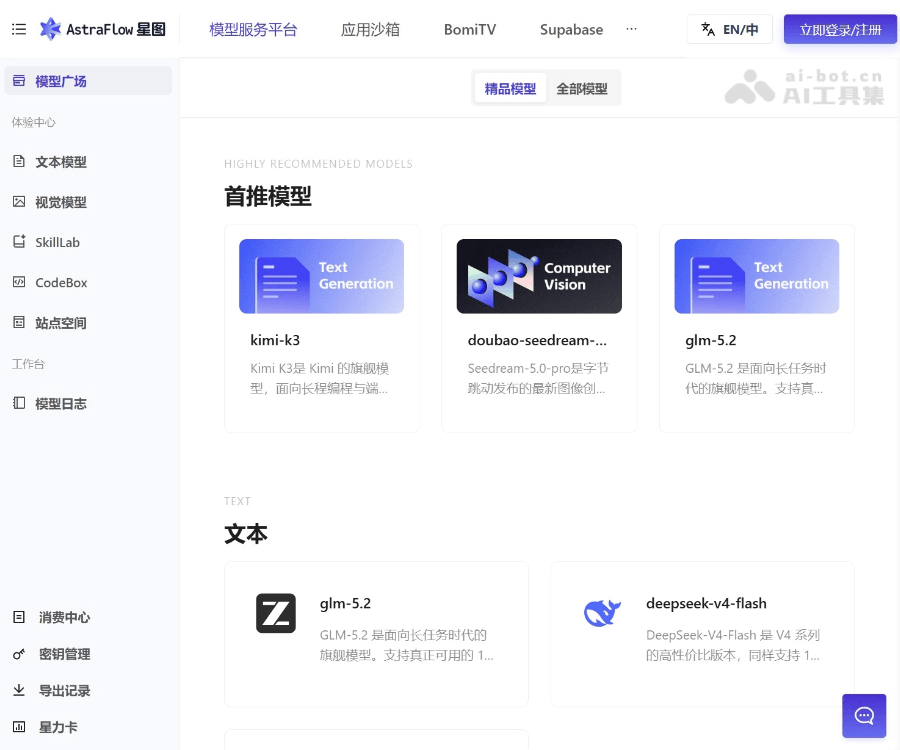The image size is (900, 750).
Task: Click the AstraFlow 星图 brand text
Action: (x=116, y=29)
